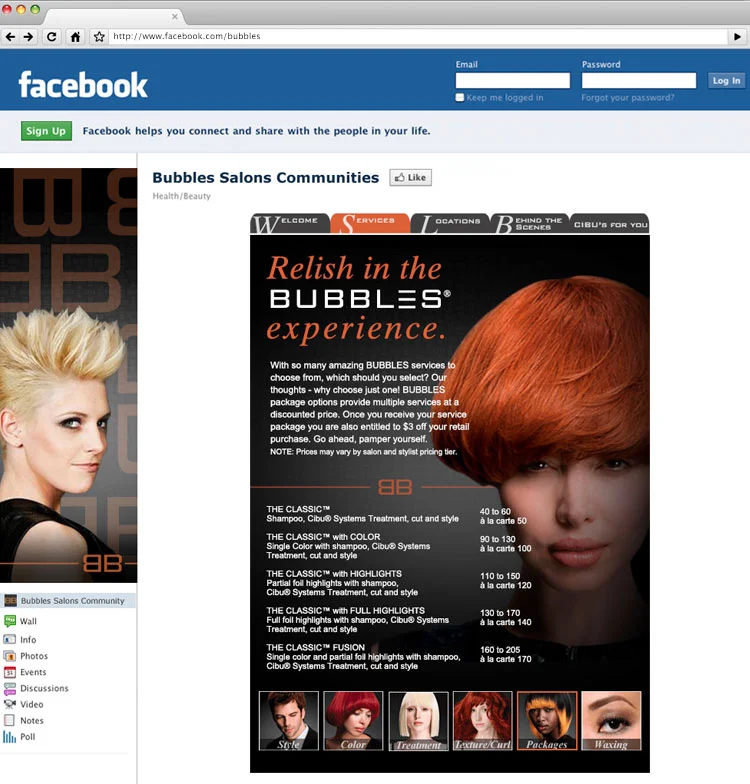Focus the Password input field
This screenshot has width=750, height=784.
638,80
